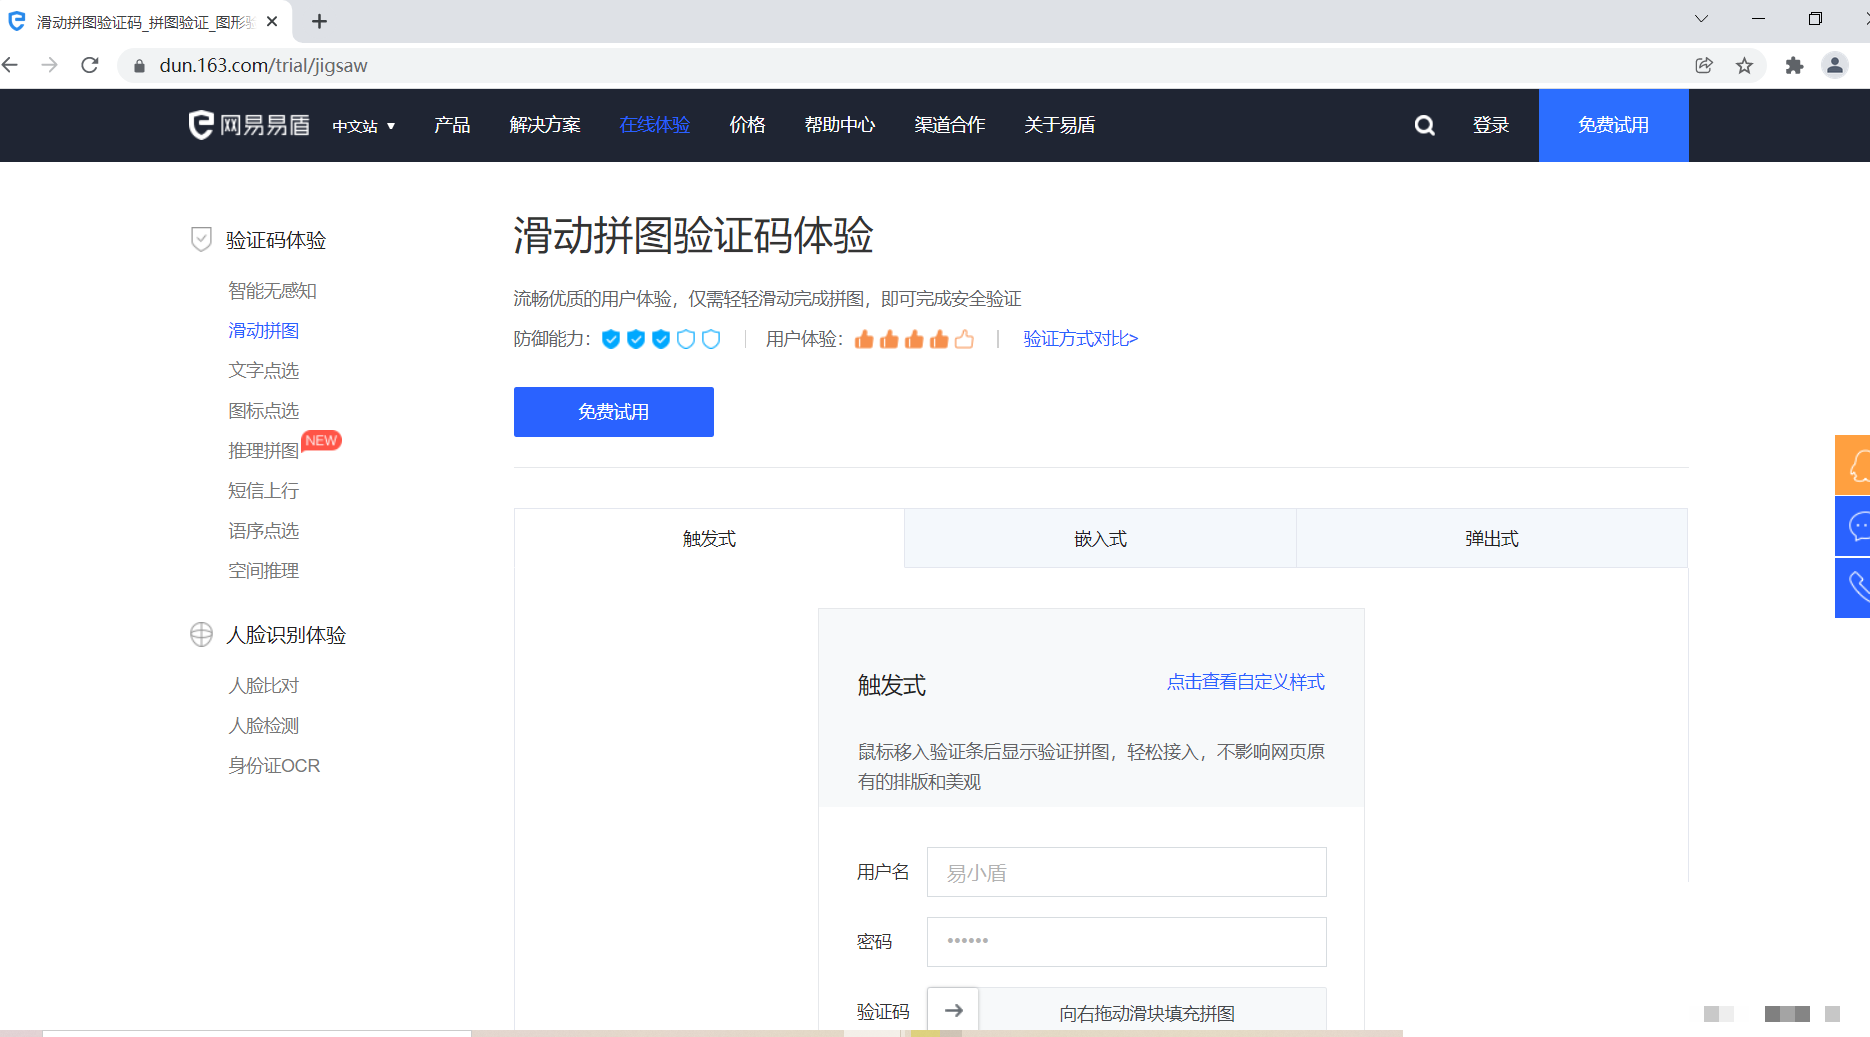1870x1037 pixels.
Task: Click the 点击查看自定义样式 link
Action: [x=1244, y=682]
